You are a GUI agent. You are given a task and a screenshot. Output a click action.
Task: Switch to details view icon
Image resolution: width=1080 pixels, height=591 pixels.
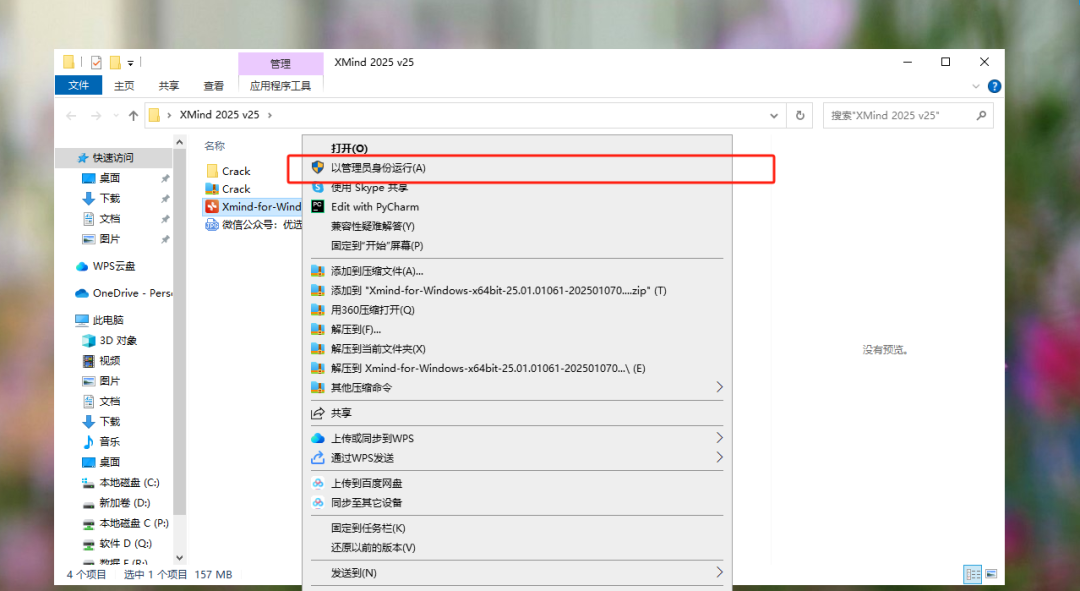click(973, 574)
